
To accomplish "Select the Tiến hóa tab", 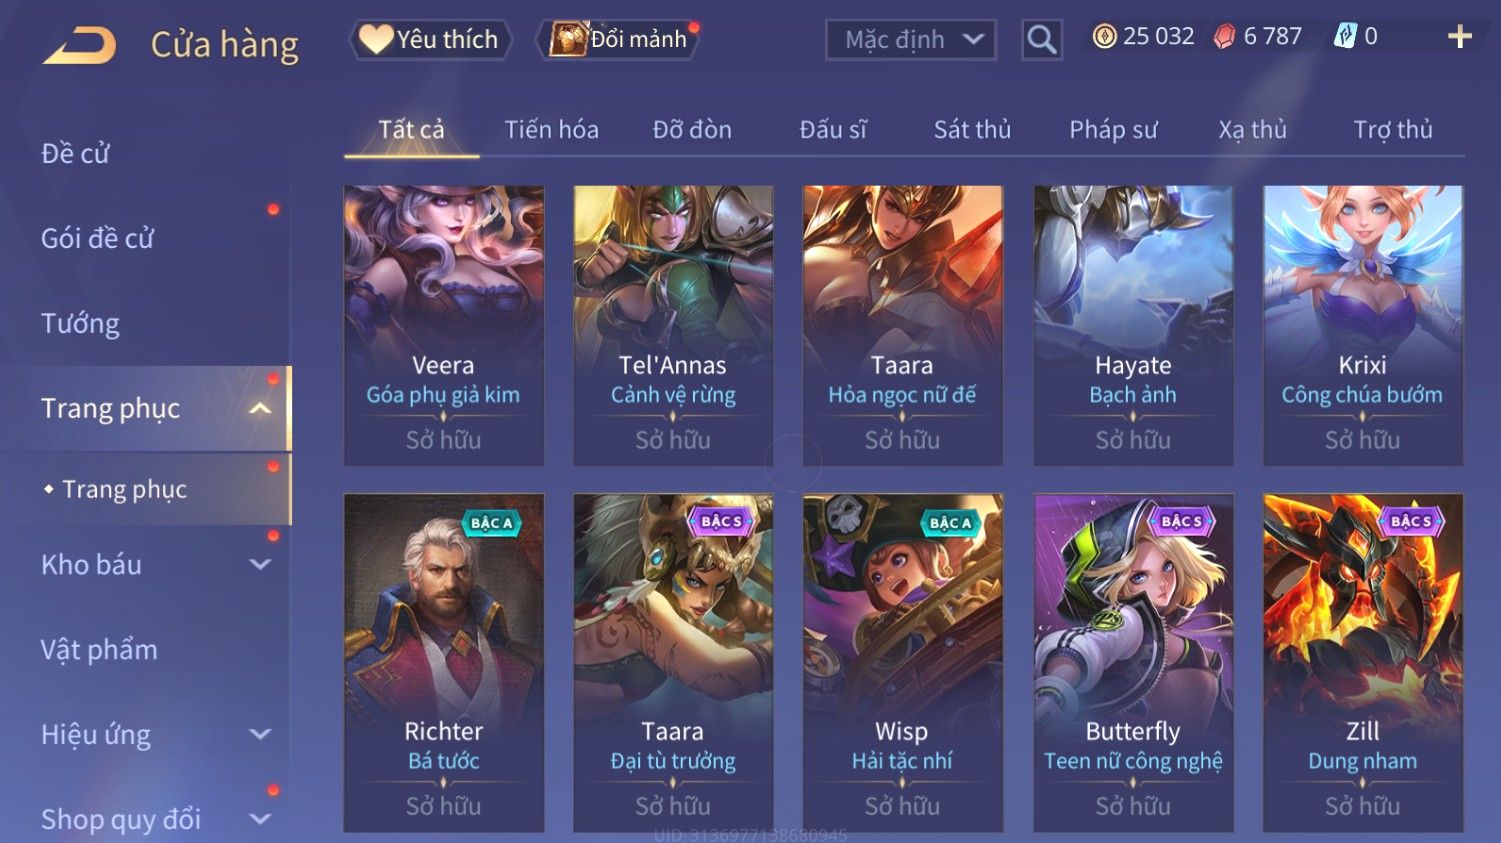I will click(551, 130).
